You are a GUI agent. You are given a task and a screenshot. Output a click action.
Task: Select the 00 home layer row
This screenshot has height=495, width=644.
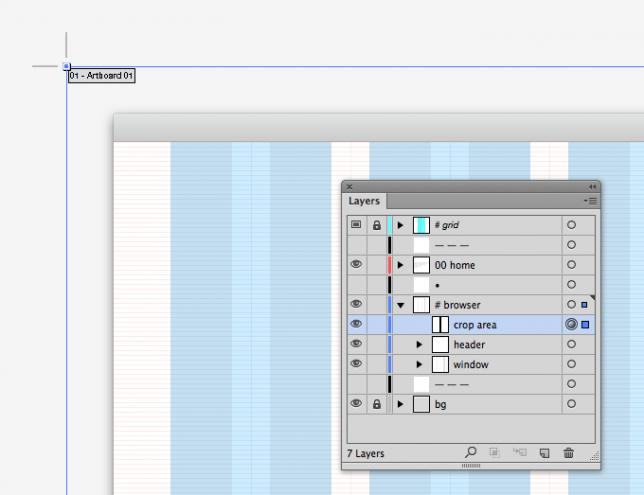471,265
